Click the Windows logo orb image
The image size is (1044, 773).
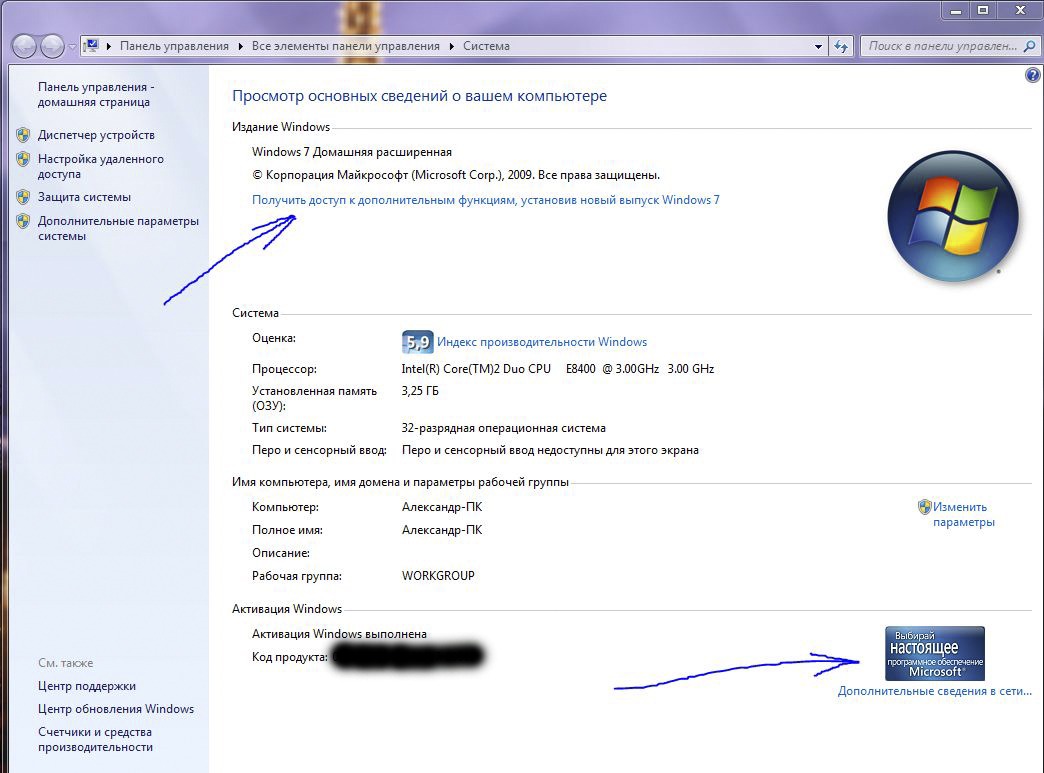click(x=953, y=216)
